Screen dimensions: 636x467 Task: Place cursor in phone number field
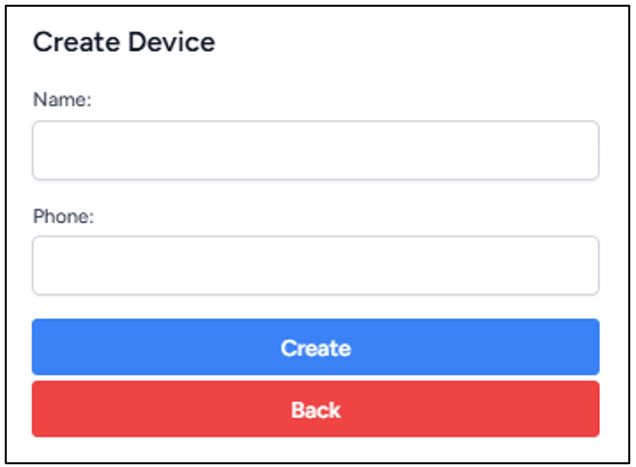pos(316,265)
